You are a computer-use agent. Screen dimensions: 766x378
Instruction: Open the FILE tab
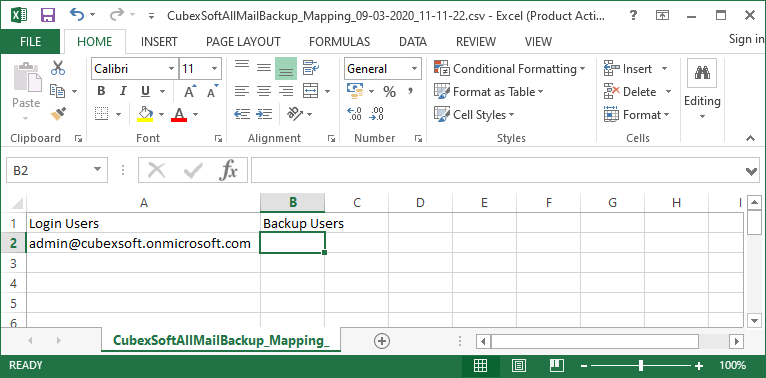30,42
